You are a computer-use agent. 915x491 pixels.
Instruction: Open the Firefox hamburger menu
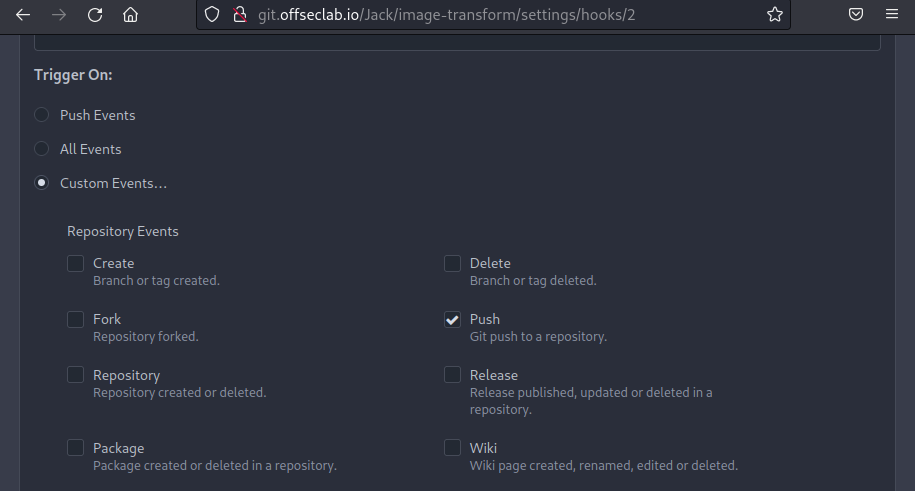click(892, 15)
